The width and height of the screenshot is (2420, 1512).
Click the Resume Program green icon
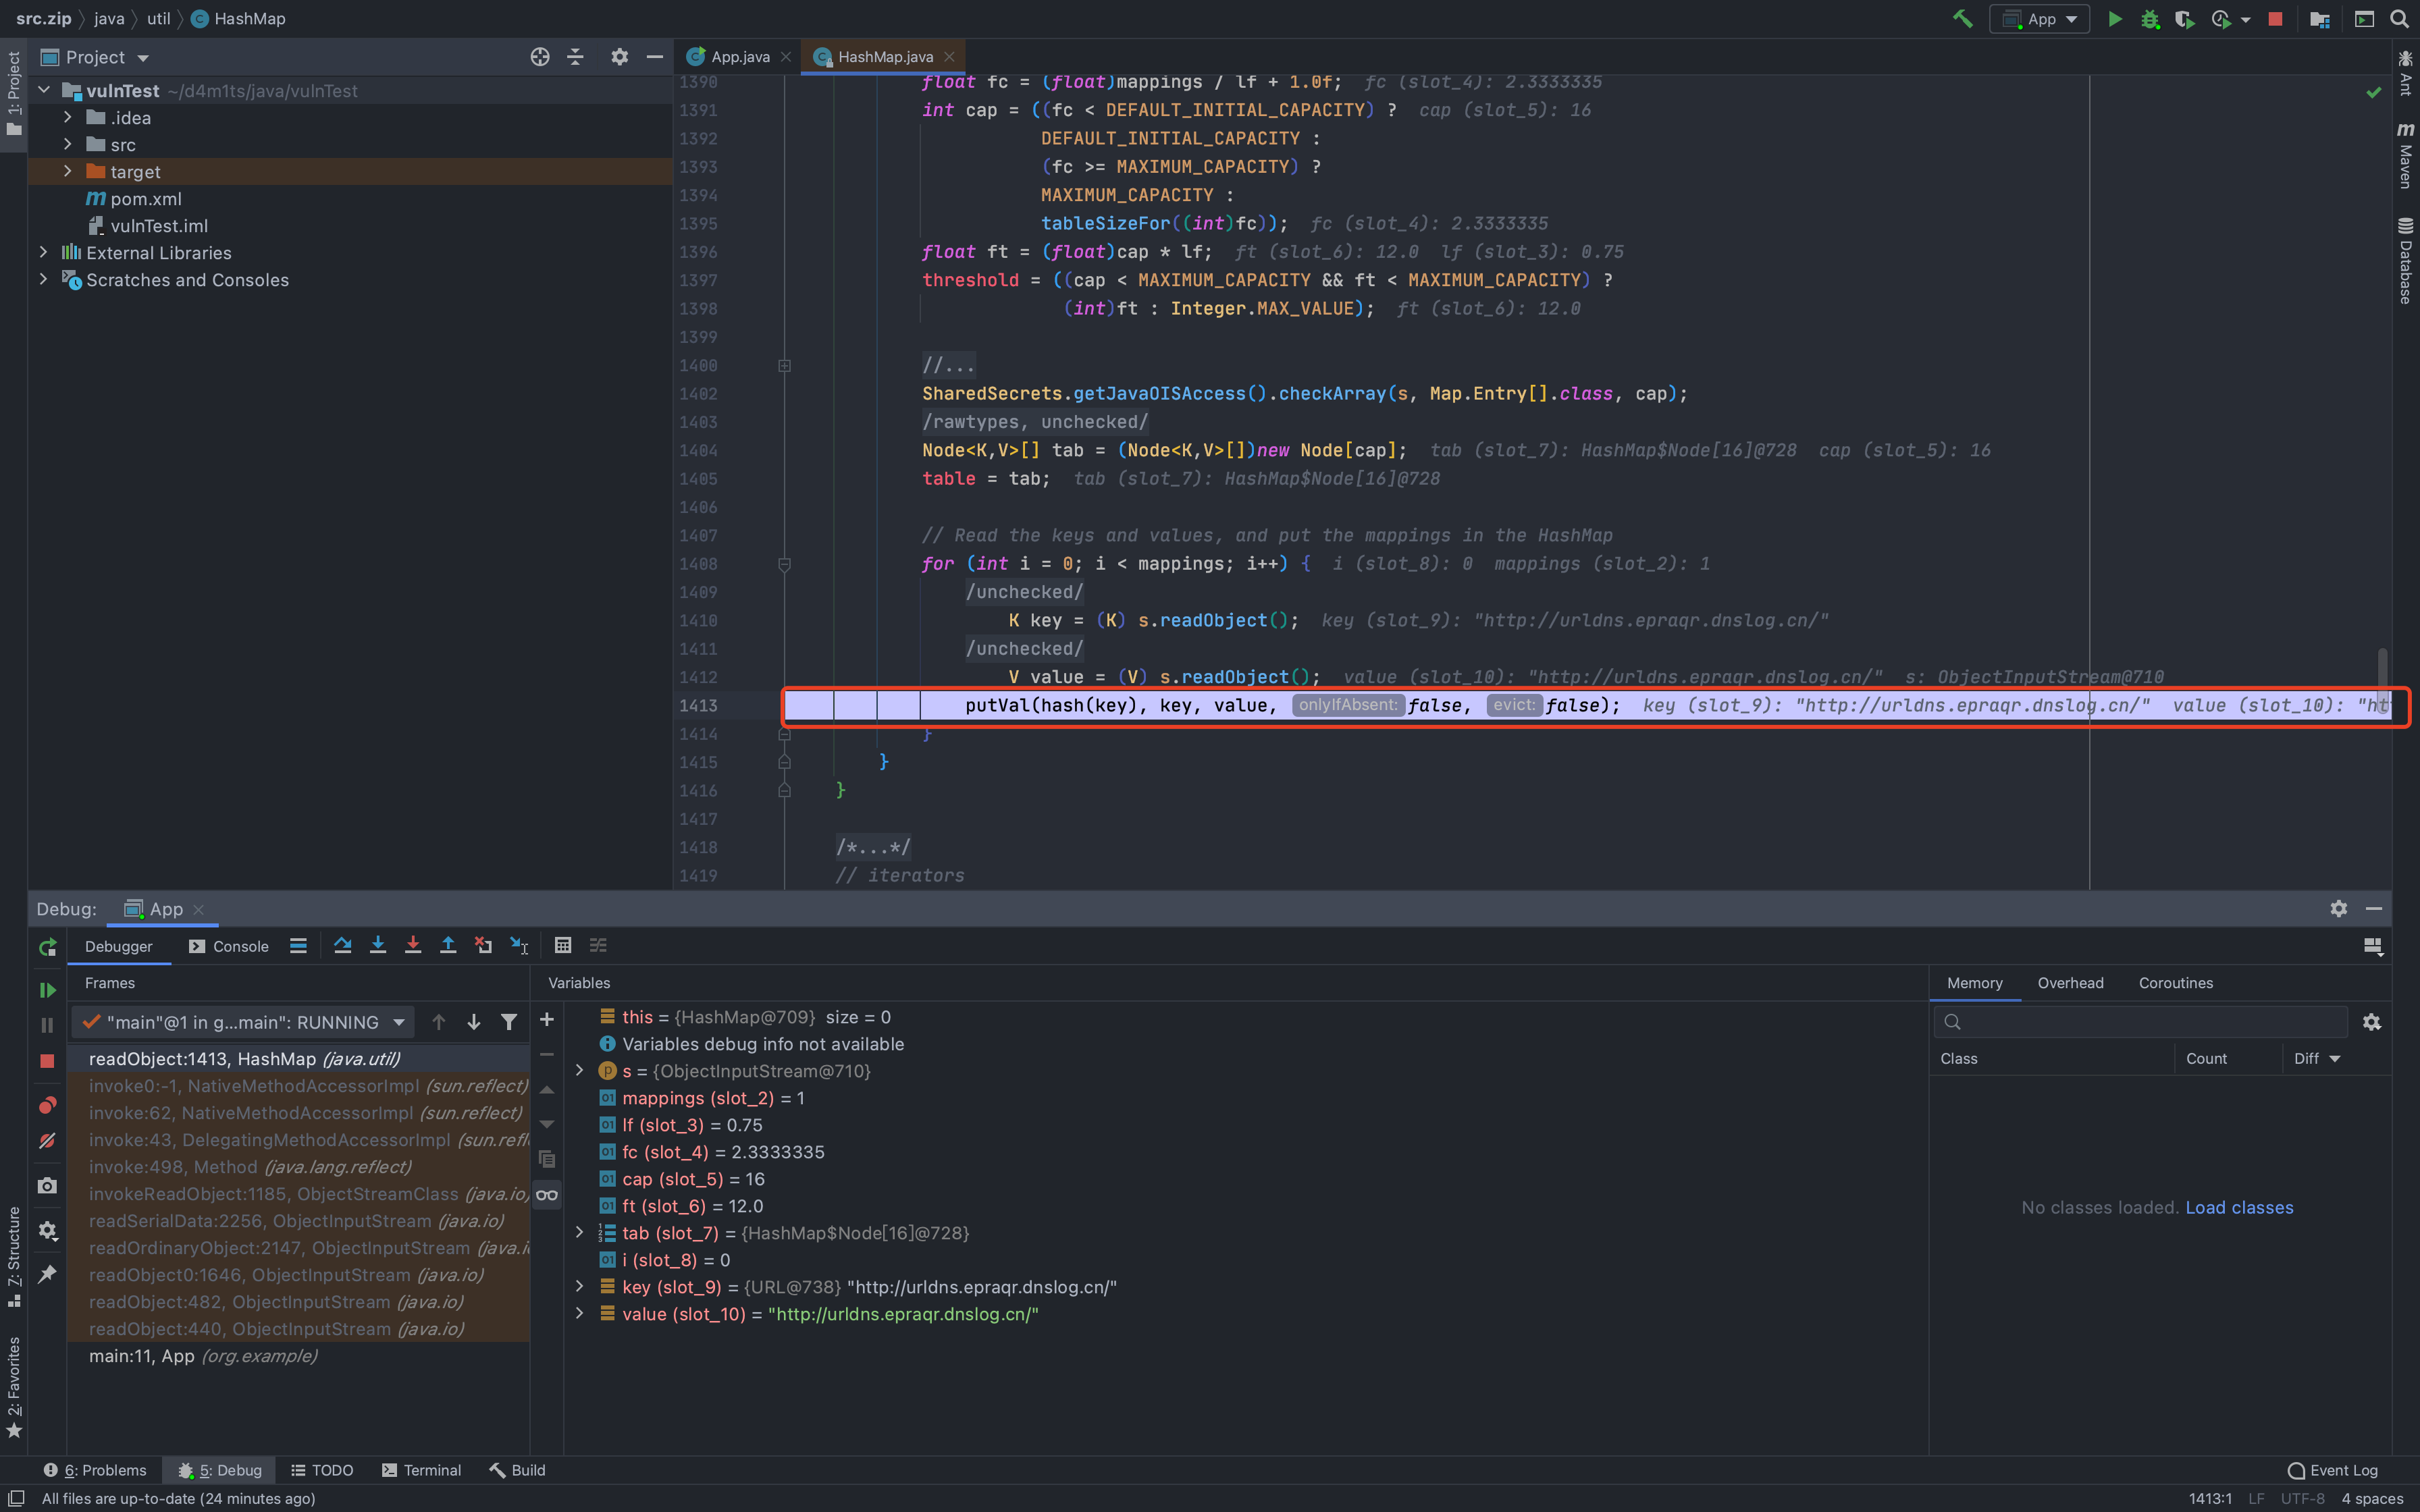click(47, 990)
